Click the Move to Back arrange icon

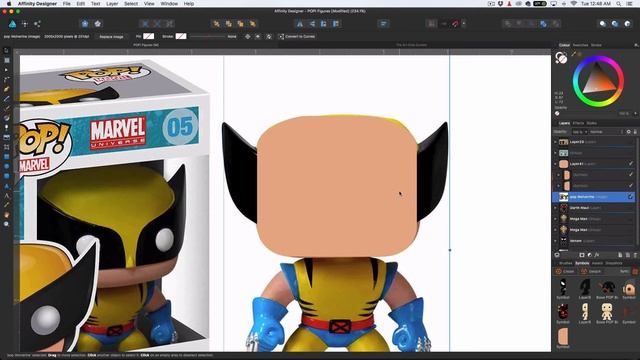point(216,24)
